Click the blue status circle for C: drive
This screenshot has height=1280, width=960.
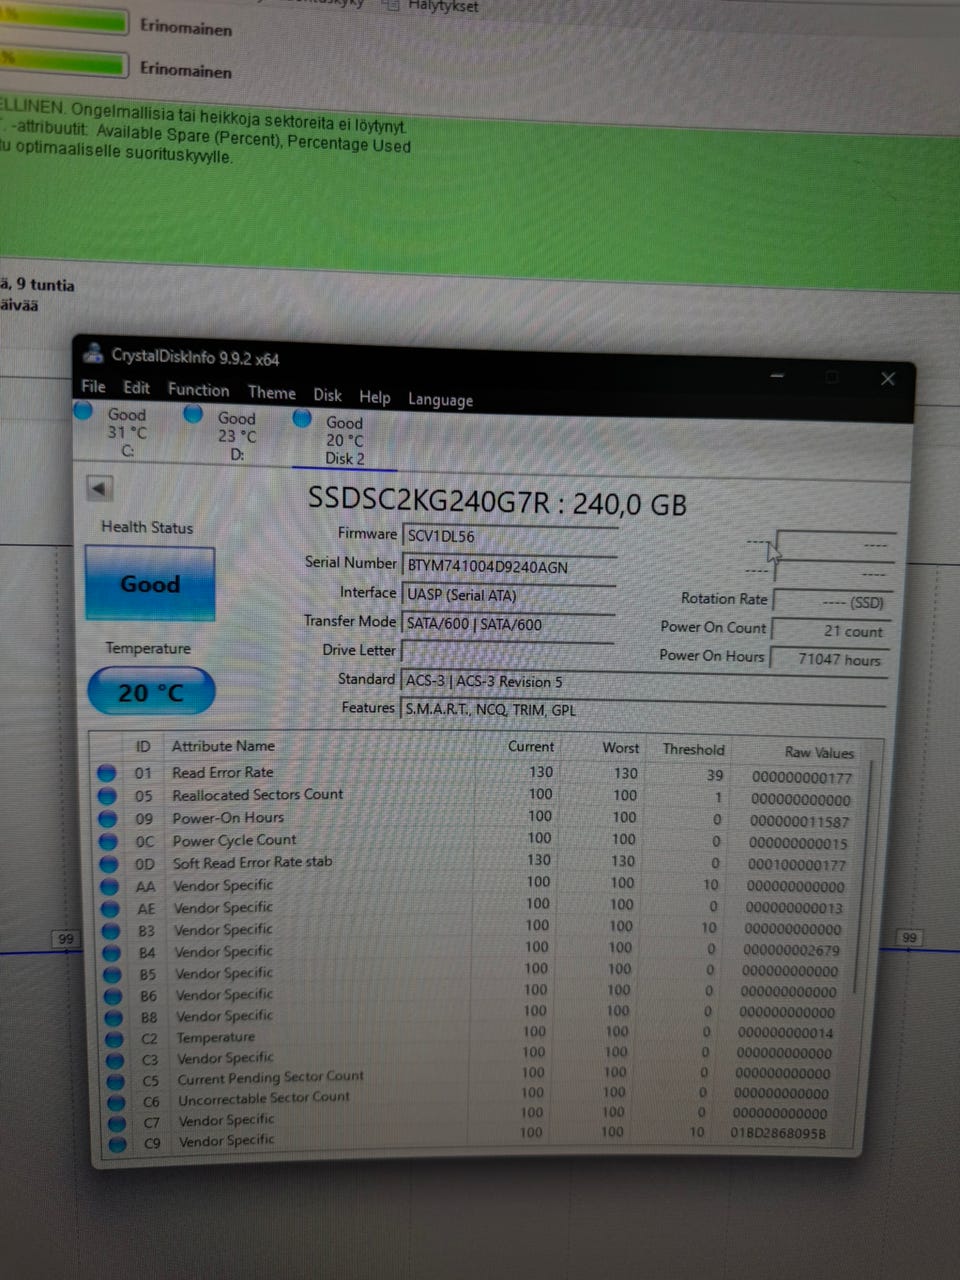[x=83, y=411]
